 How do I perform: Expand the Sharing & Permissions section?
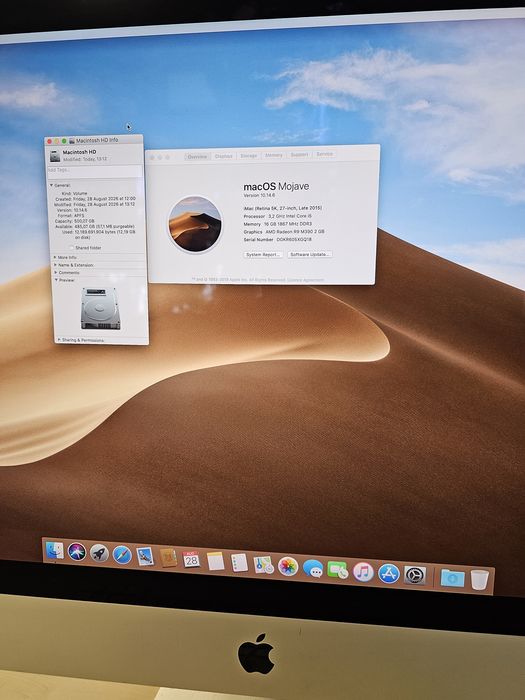(x=58, y=340)
